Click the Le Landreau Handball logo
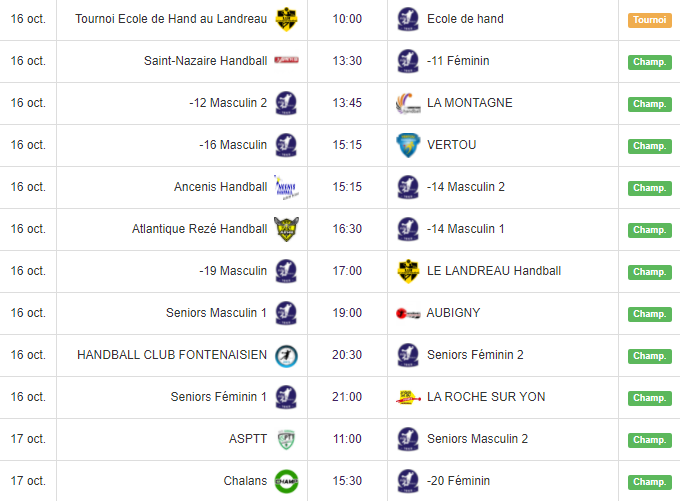The height and width of the screenshot is (501, 680). (407, 271)
